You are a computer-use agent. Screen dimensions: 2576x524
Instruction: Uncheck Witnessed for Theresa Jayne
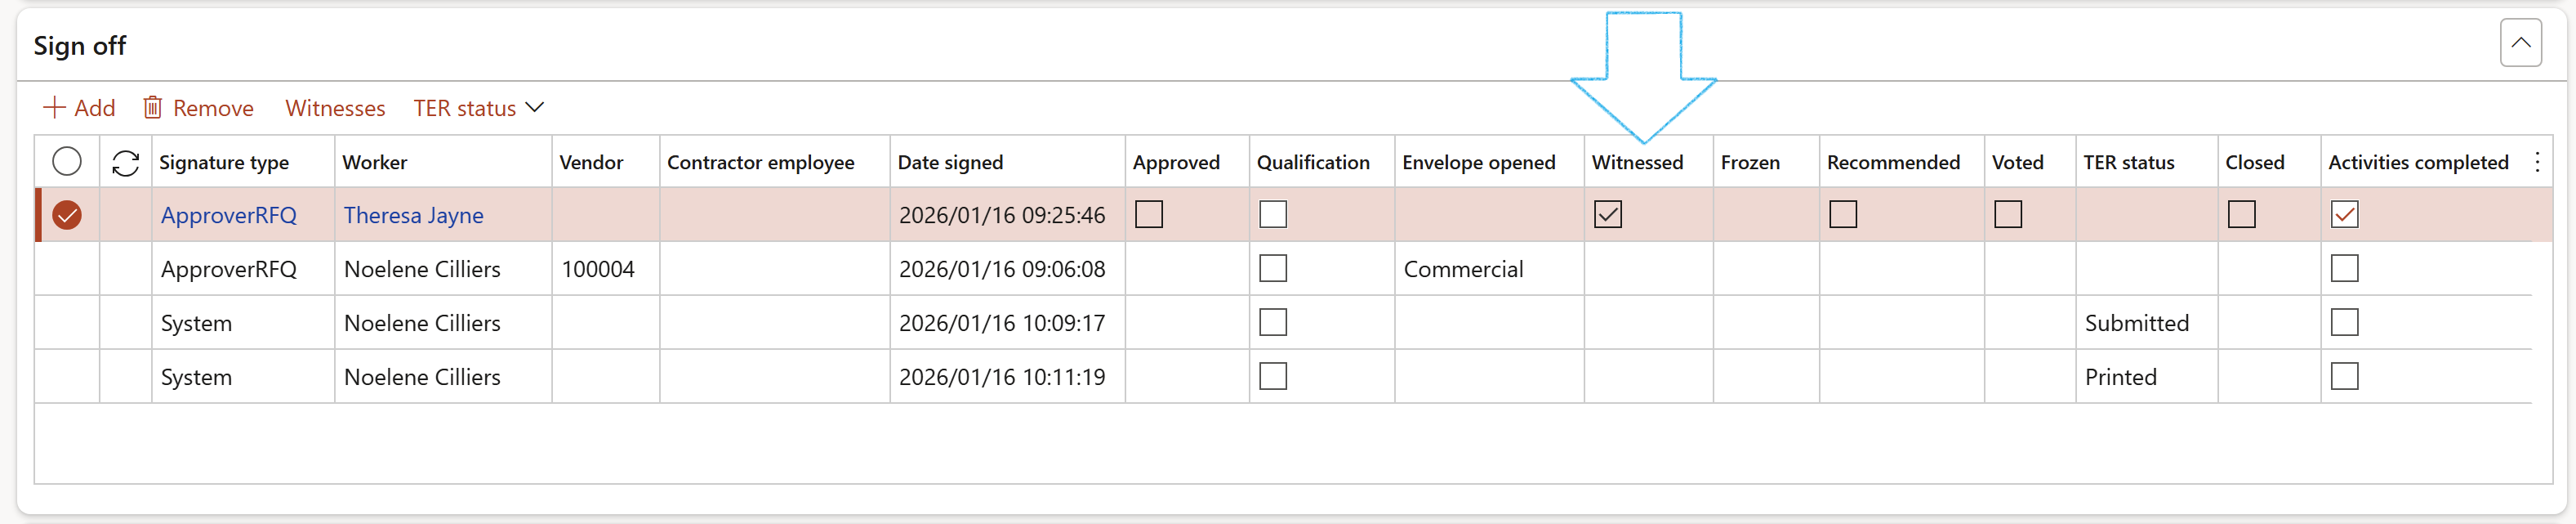[1607, 215]
